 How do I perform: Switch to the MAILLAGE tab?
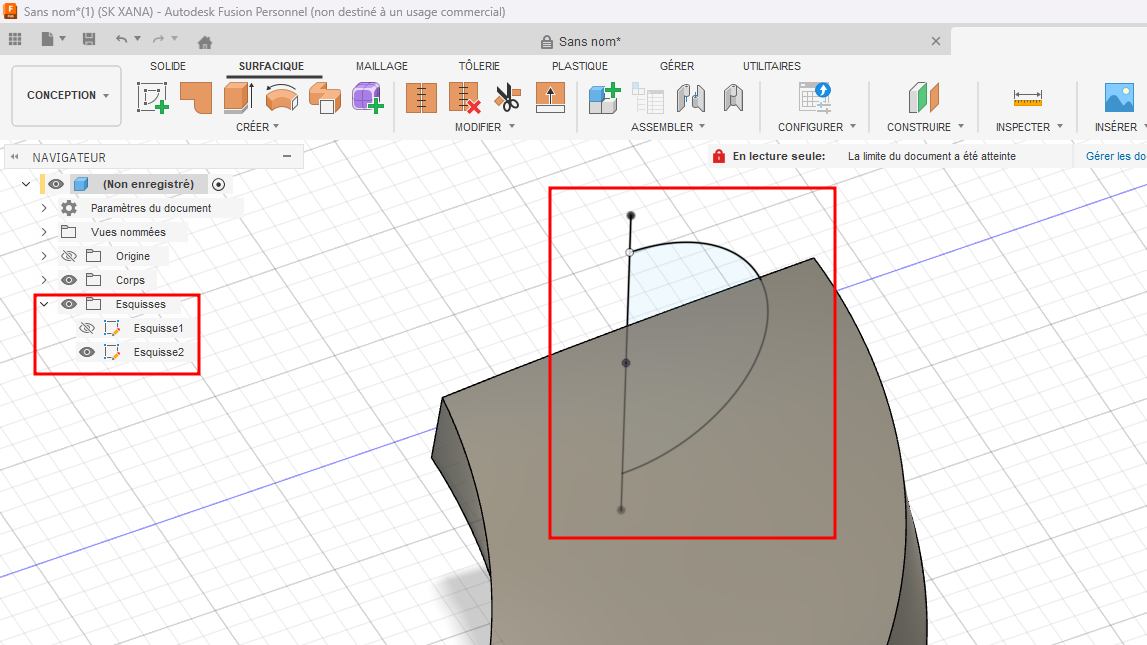tap(382, 66)
